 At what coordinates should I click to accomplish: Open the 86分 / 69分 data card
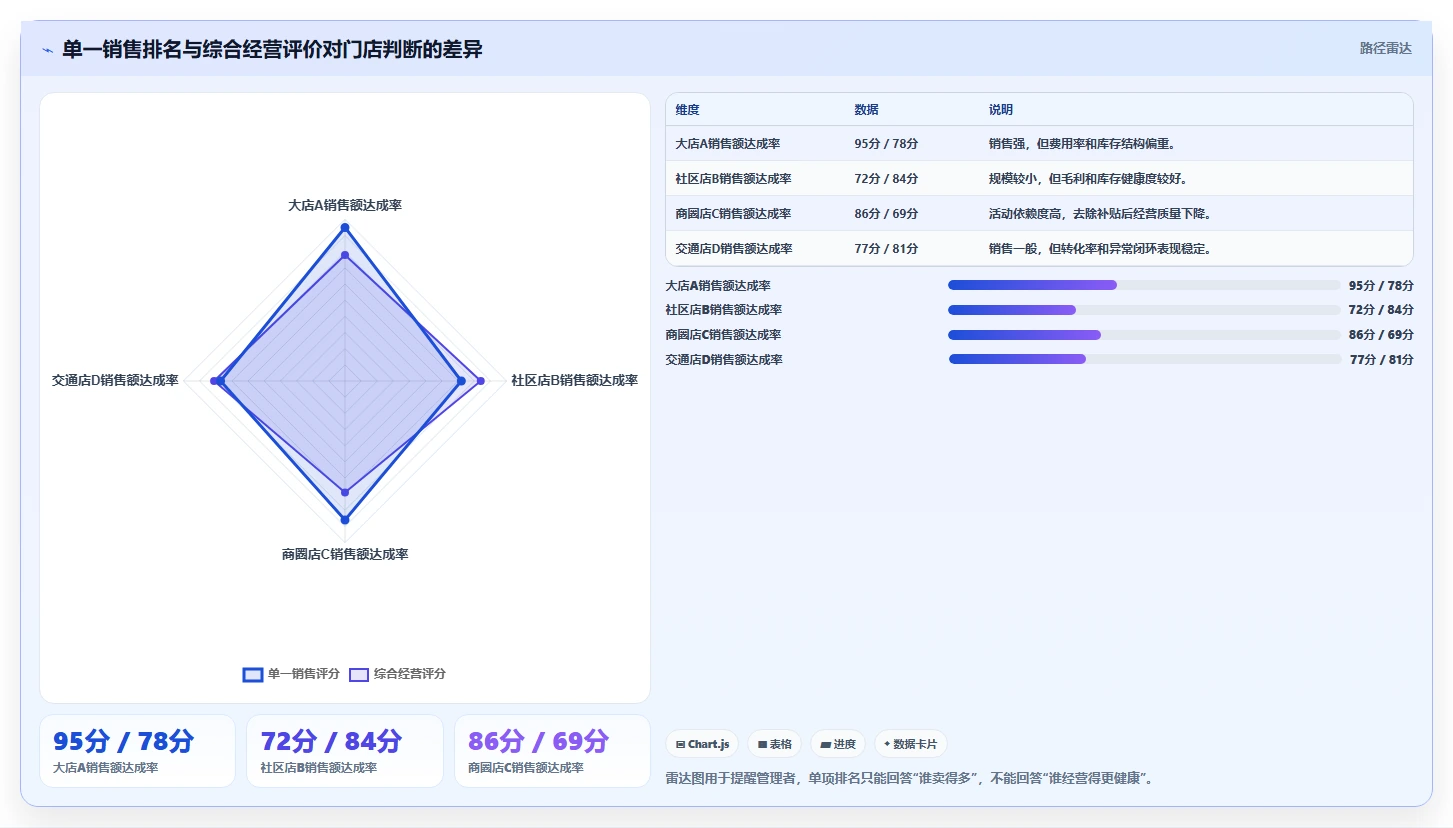click(552, 751)
